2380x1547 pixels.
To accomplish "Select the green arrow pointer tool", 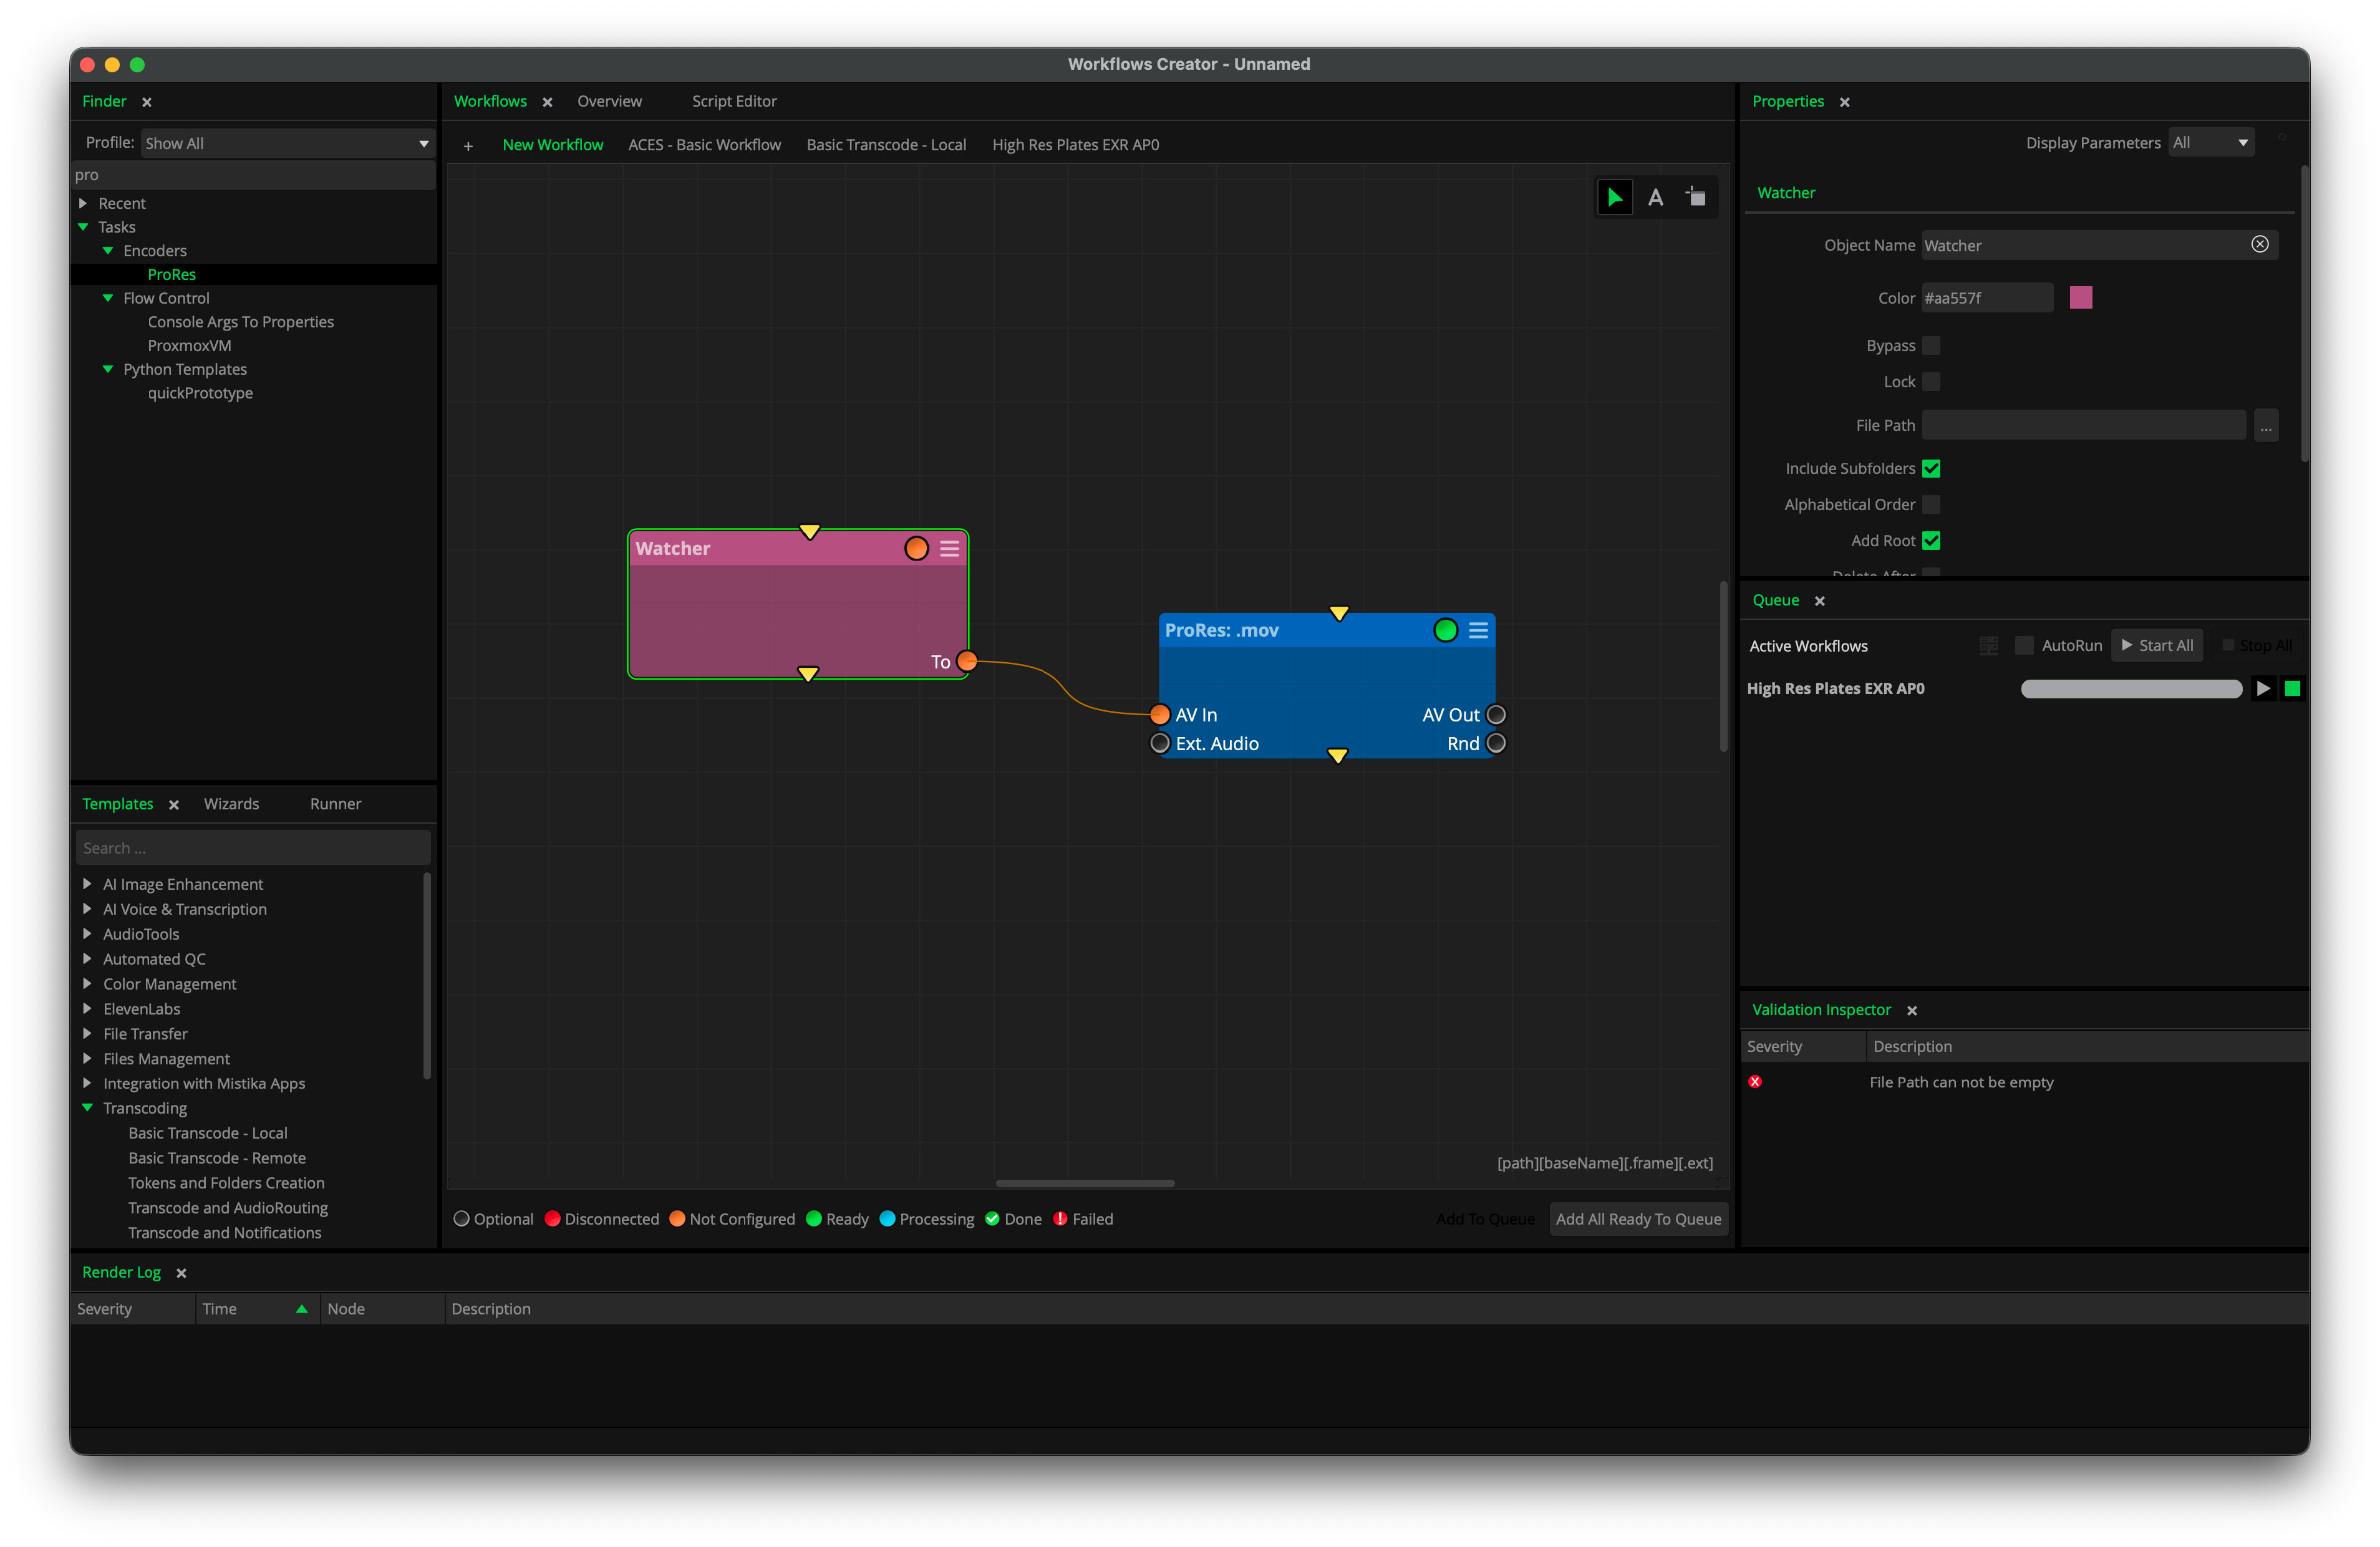I will [x=1614, y=197].
